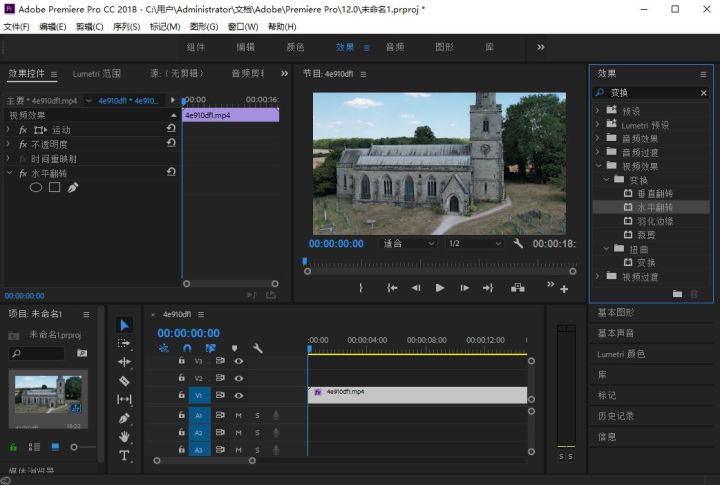
Task: Click the Ripple Edit tool
Action: click(124, 362)
